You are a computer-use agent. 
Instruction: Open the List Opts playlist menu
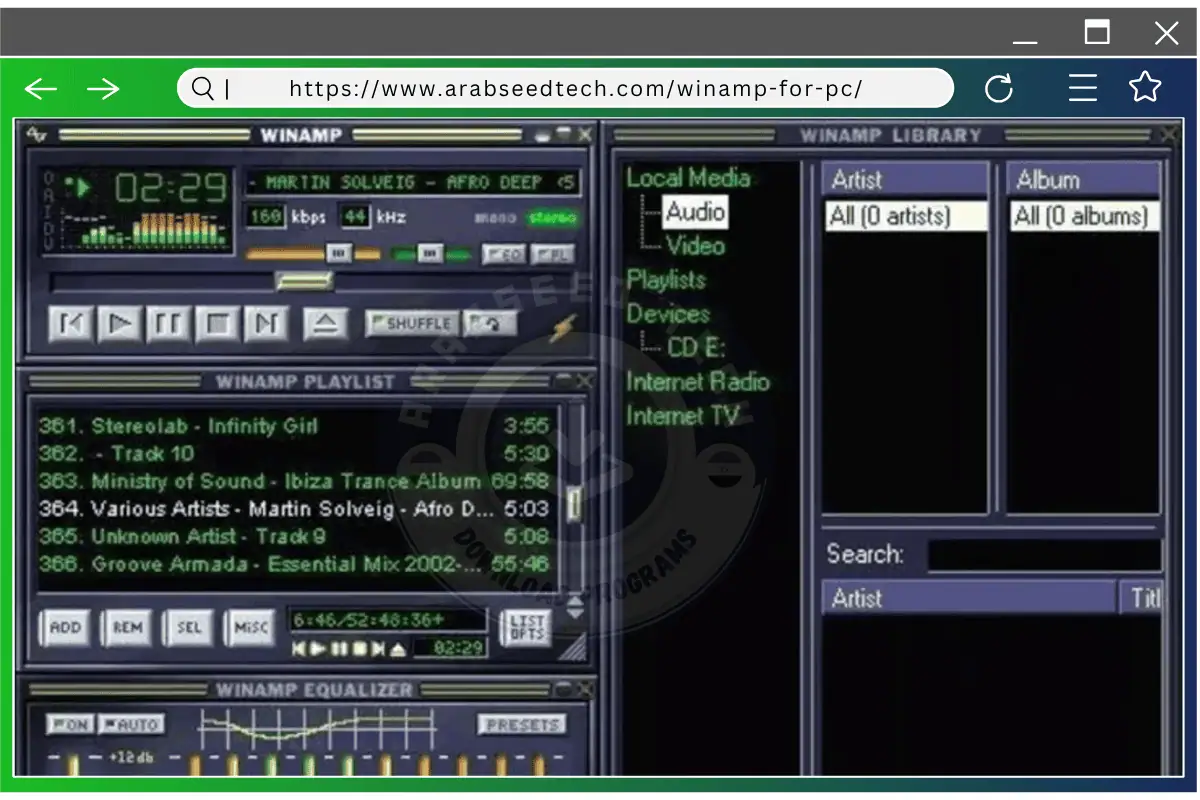525,628
